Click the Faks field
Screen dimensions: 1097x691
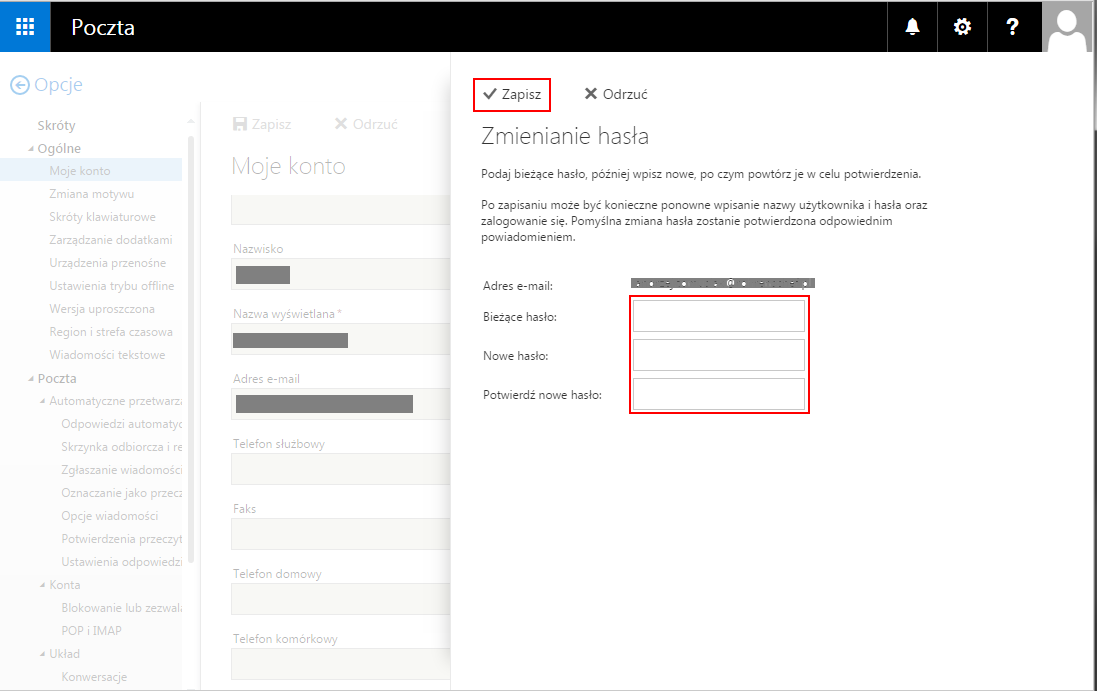(341, 534)
